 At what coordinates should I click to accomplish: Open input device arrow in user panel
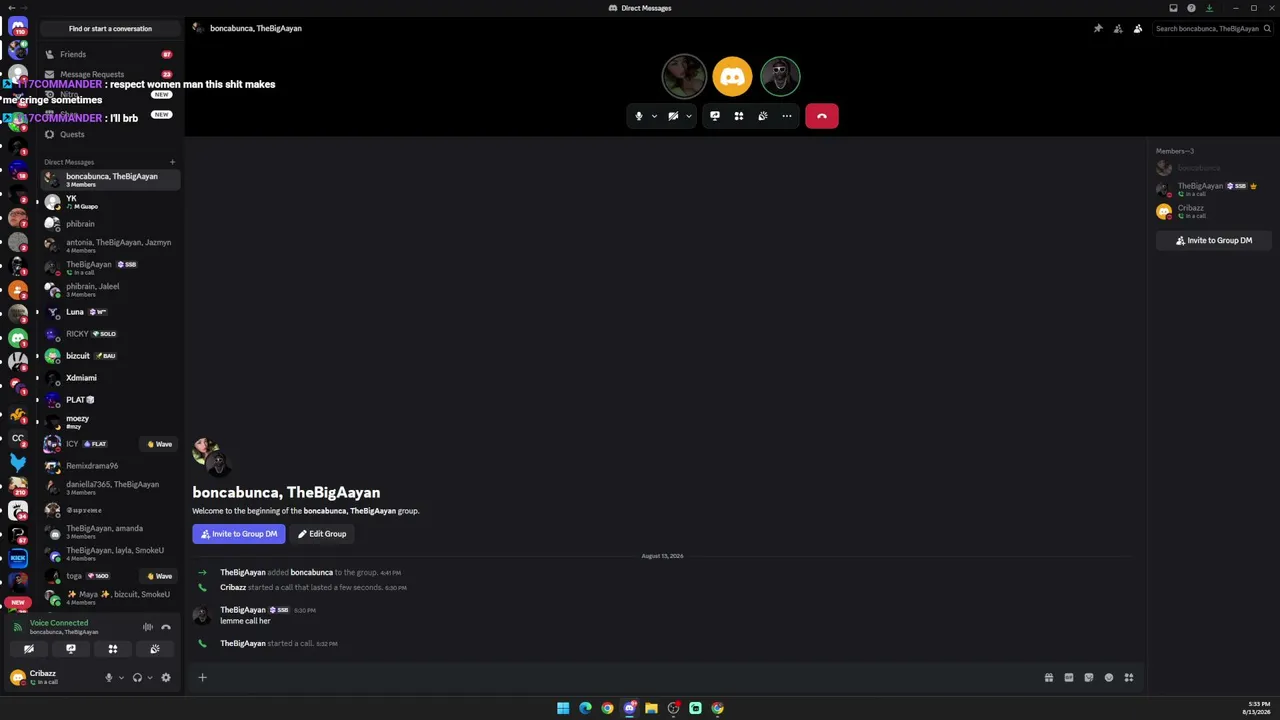point(121,678)
